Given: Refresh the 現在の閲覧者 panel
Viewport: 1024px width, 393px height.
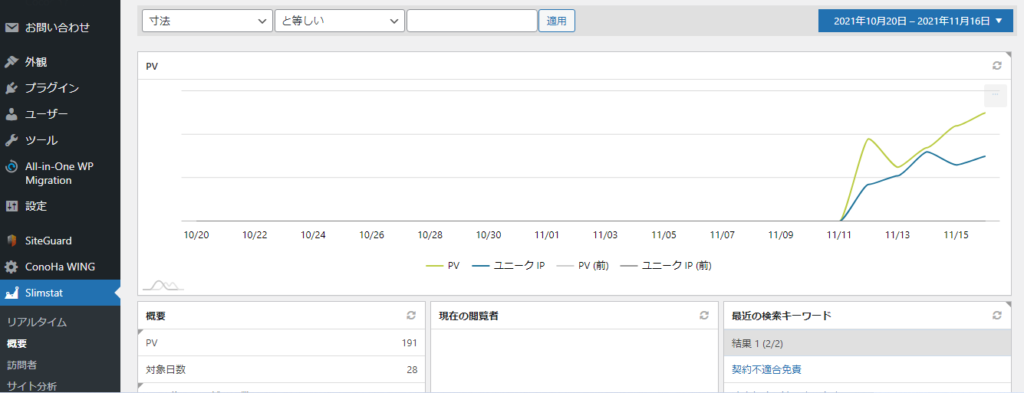Looking at the screenshot, I should 704,315.
